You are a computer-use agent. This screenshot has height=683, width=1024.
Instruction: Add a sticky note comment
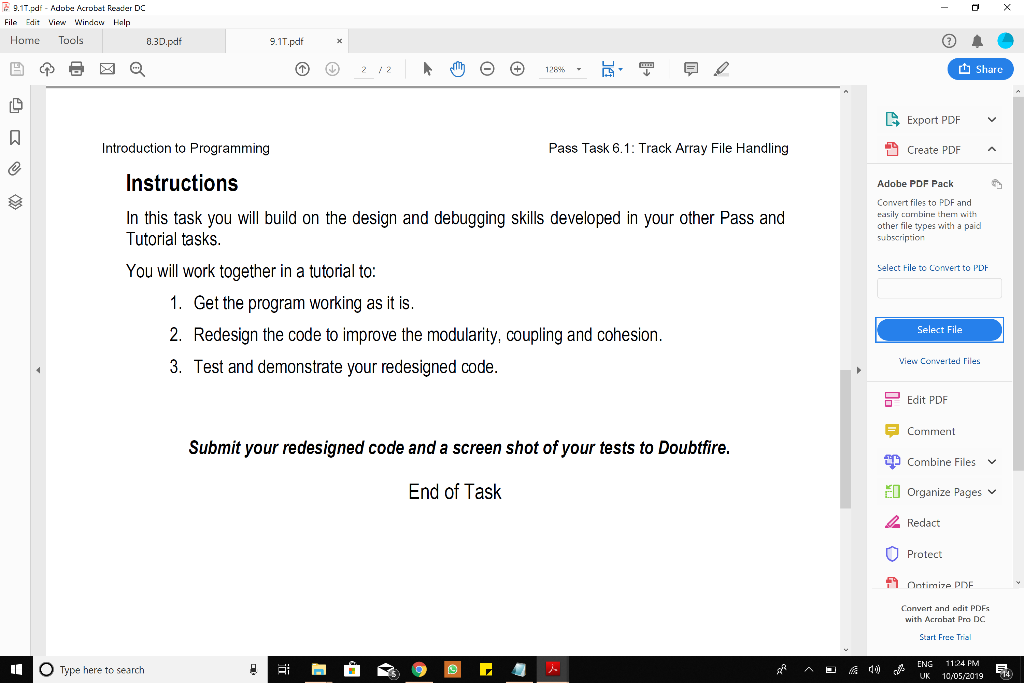691,69
